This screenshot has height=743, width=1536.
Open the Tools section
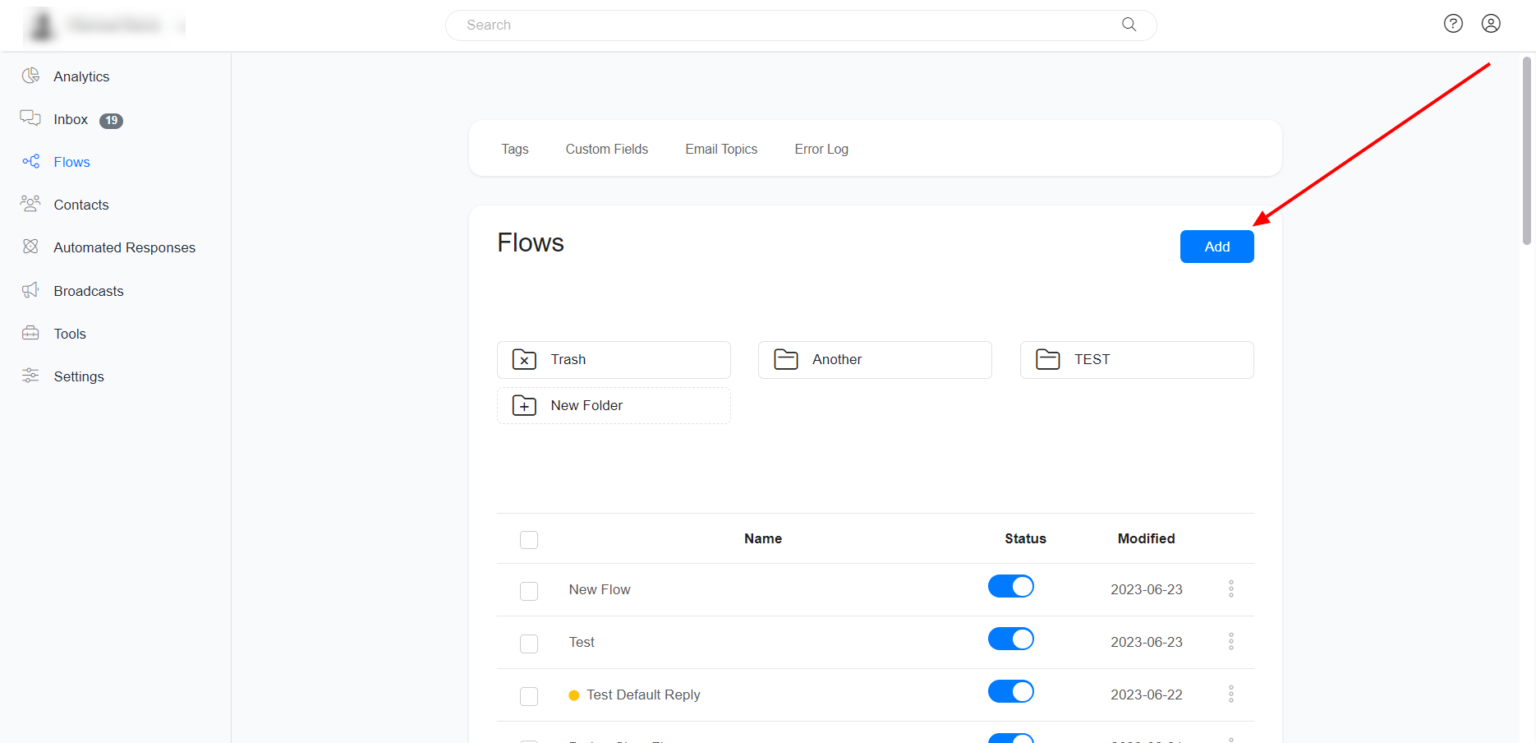[69, 333]
